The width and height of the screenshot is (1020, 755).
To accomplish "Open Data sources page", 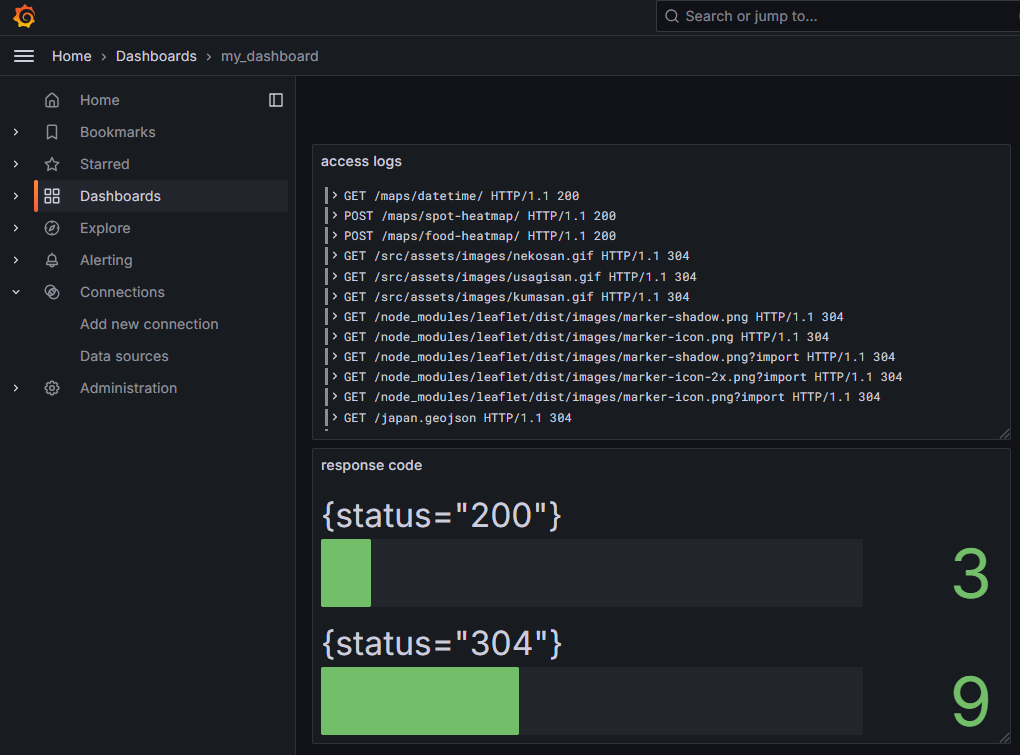I will pyautogui.click(x=124, y=356).
